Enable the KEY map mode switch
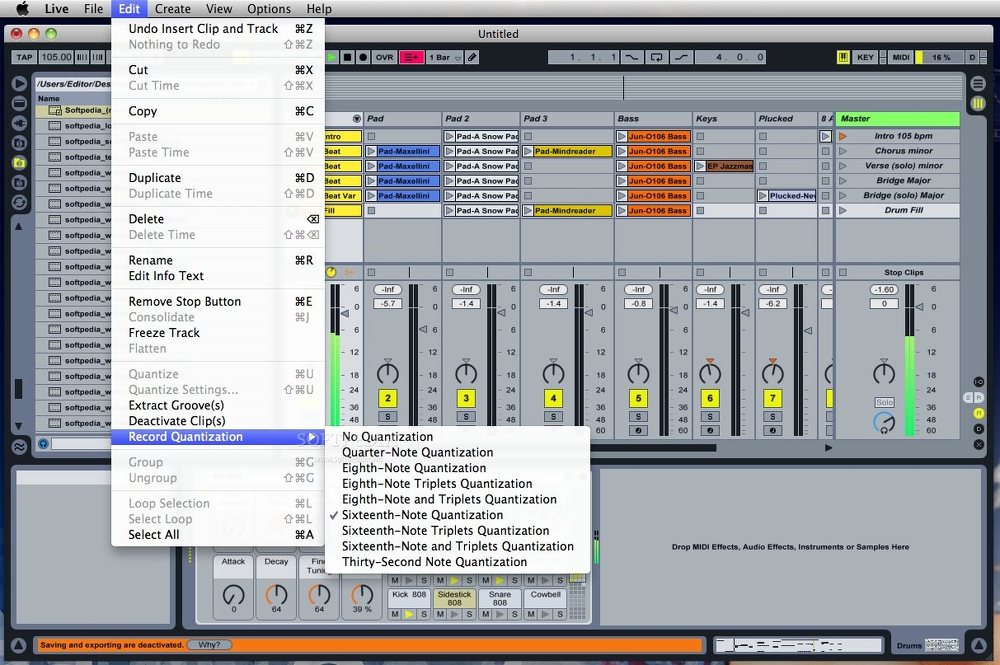Viewport: 1000px width, 665px height. [x=866, y=58]
